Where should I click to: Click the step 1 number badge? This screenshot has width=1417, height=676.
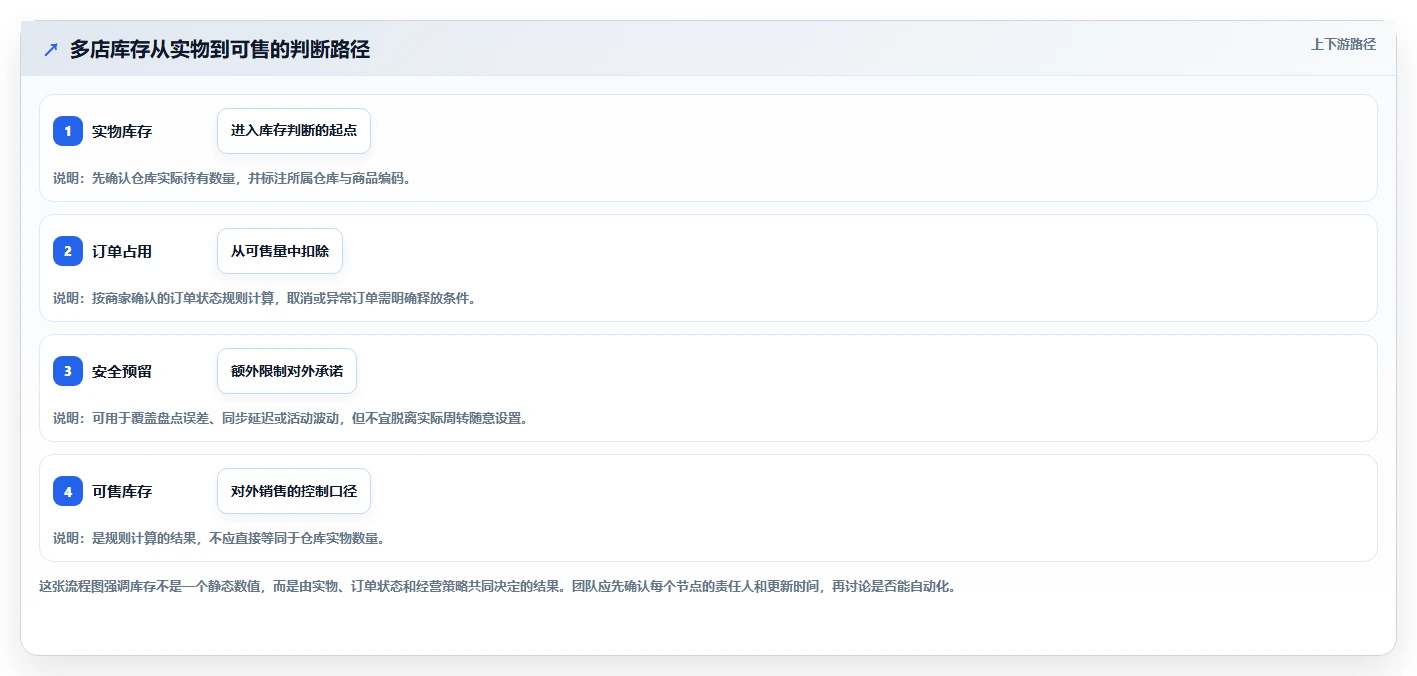click(68, 131)
